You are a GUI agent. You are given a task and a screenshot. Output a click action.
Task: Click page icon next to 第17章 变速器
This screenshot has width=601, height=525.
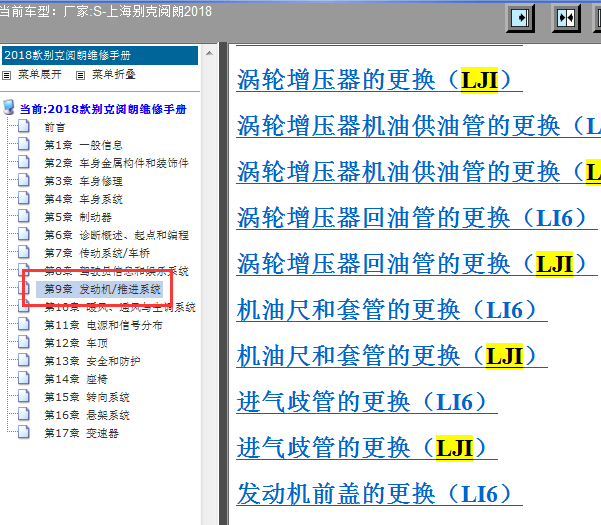24,432
